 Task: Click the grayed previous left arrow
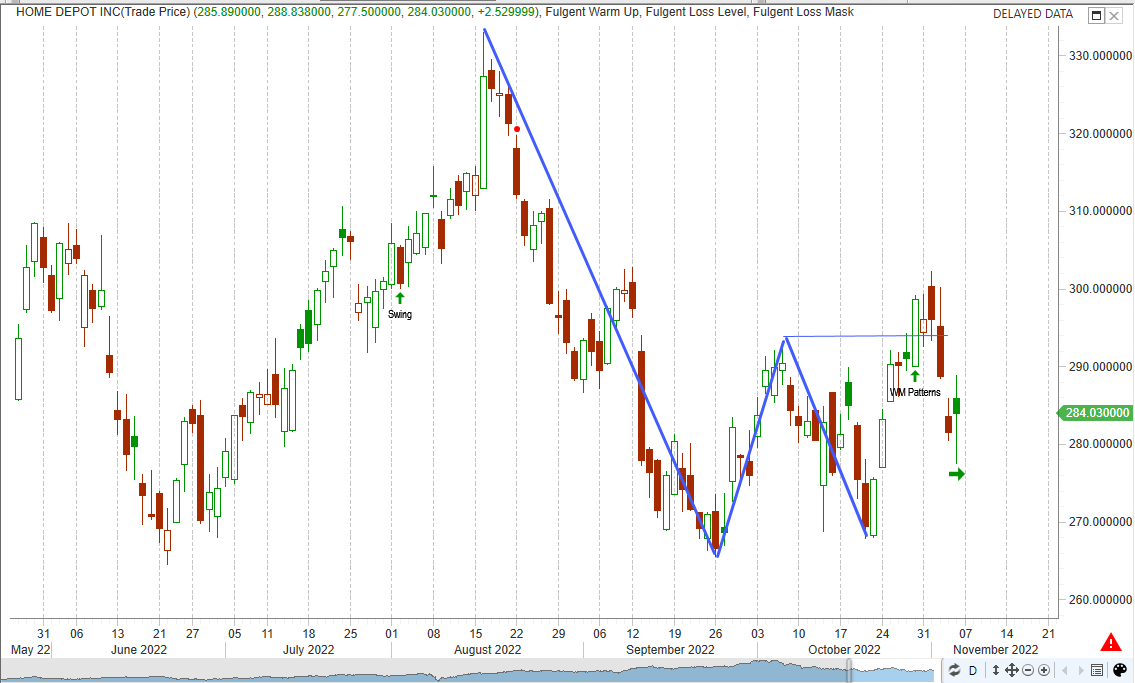(x=1064, y=670)
